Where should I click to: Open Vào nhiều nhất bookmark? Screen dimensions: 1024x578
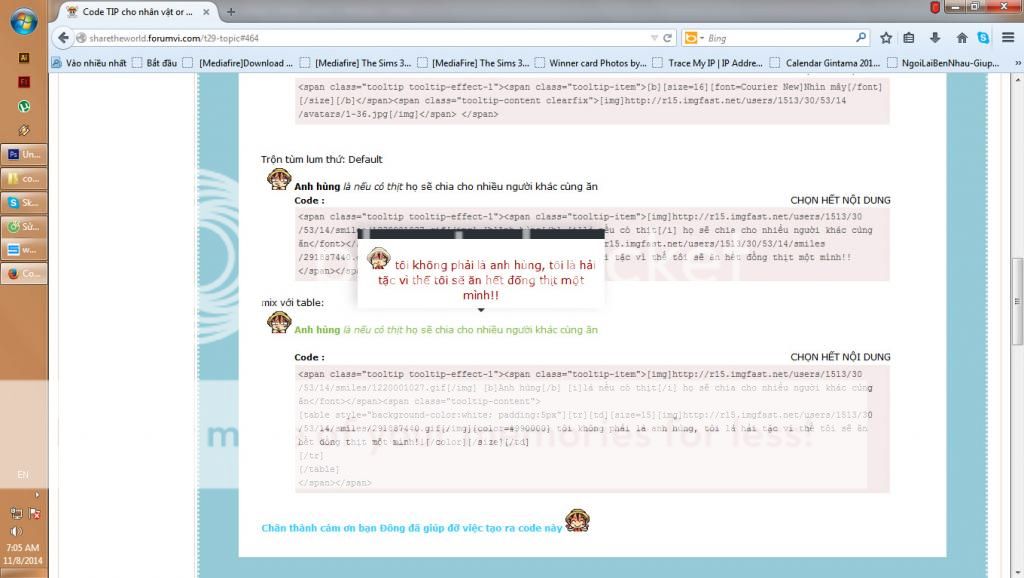(89, 63)
